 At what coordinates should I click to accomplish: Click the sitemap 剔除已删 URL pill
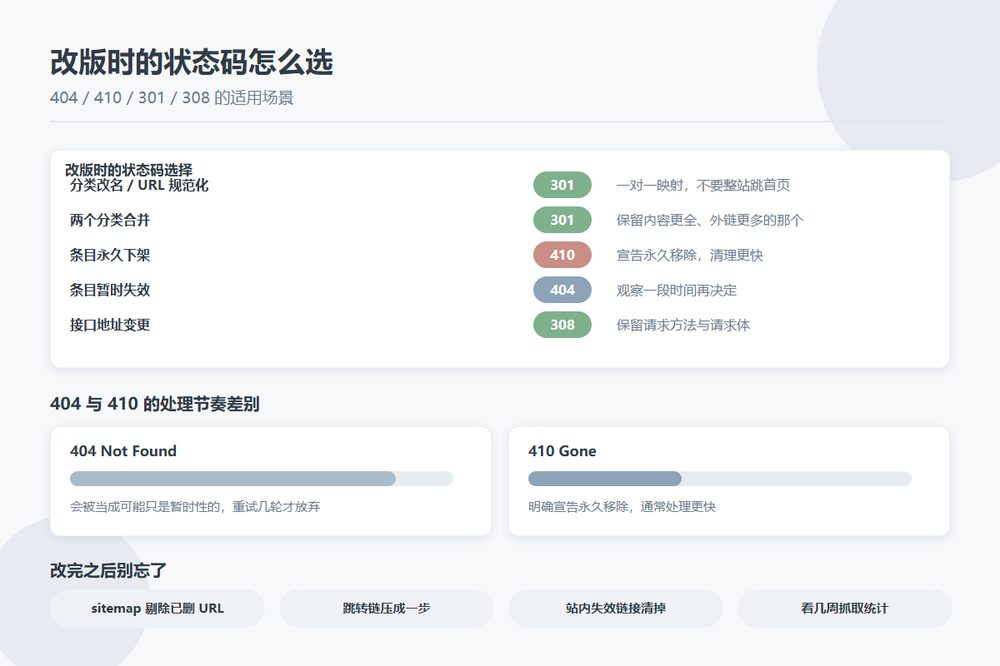158,608
